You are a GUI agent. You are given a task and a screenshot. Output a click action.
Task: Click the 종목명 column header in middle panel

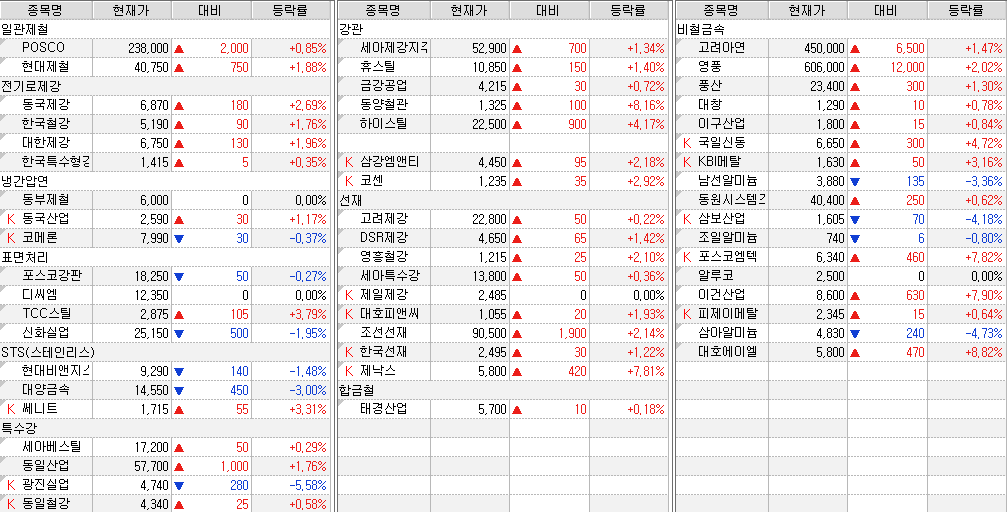click(x=383, y=10)
